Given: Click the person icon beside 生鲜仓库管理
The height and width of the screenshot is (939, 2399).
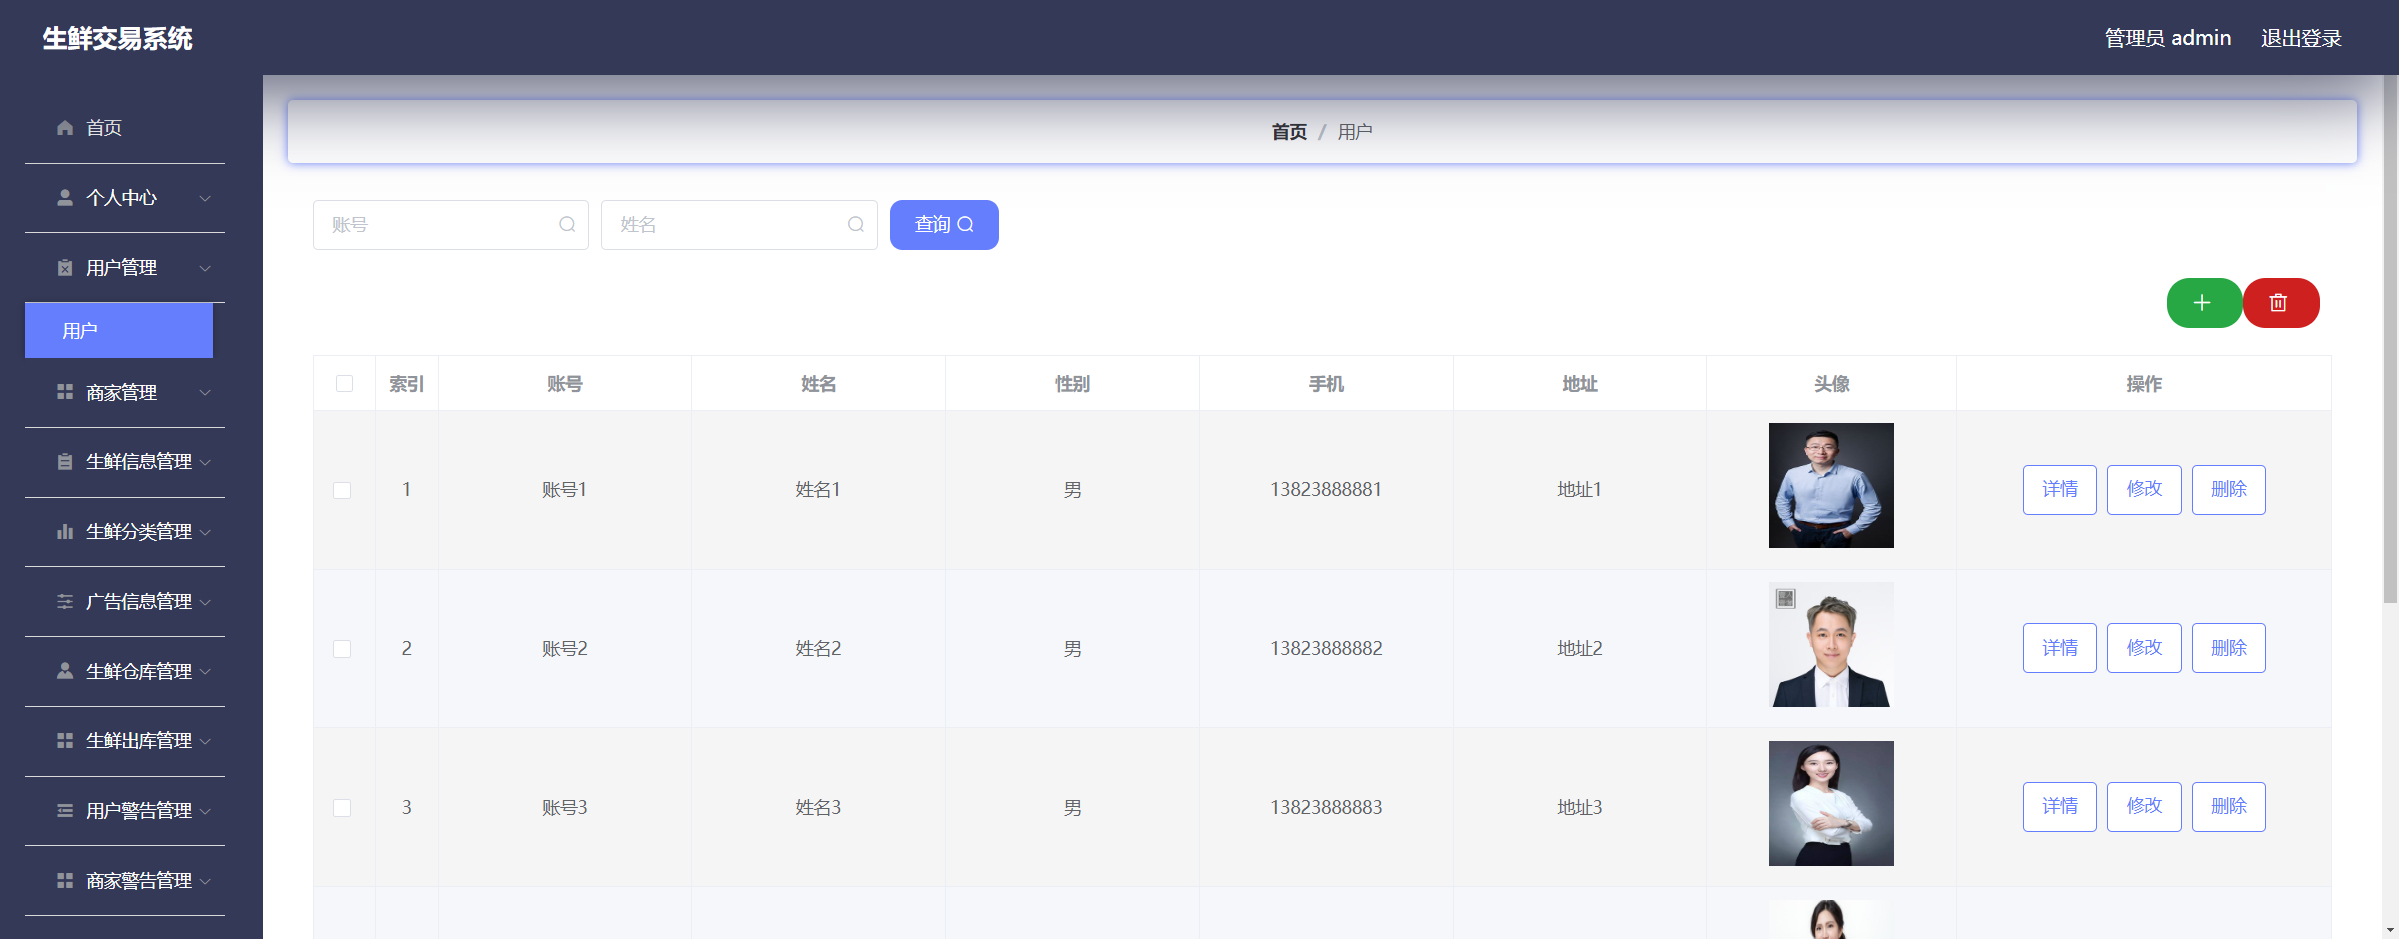Looking at the screenshot, I should 65,671.
